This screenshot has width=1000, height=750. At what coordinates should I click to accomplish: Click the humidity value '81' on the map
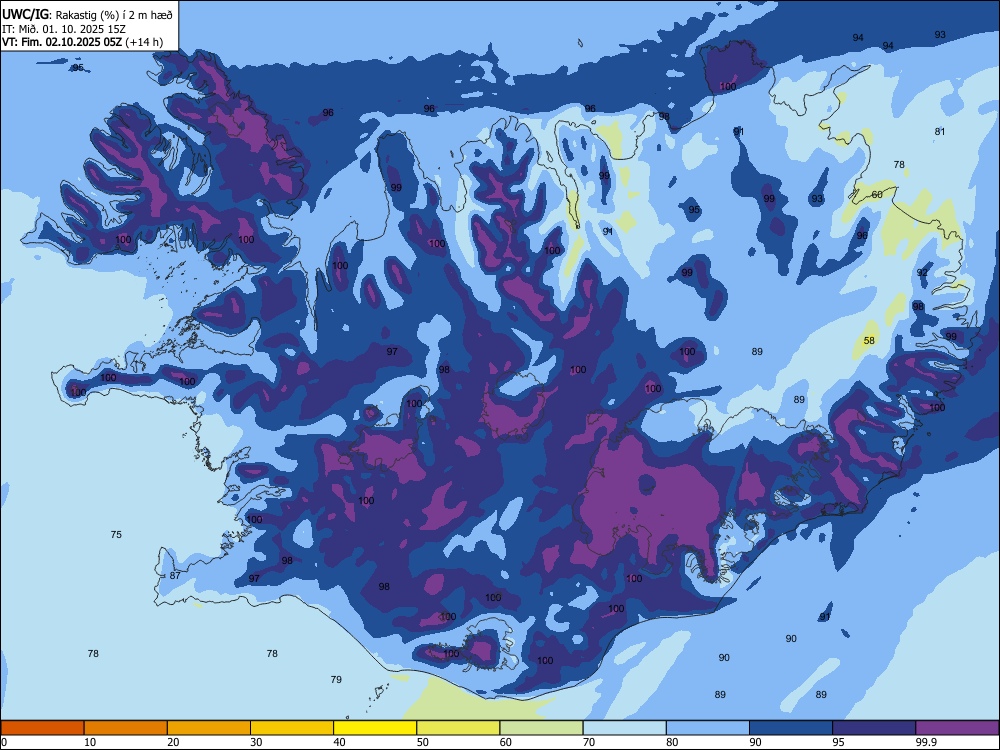tap(940, 131)
